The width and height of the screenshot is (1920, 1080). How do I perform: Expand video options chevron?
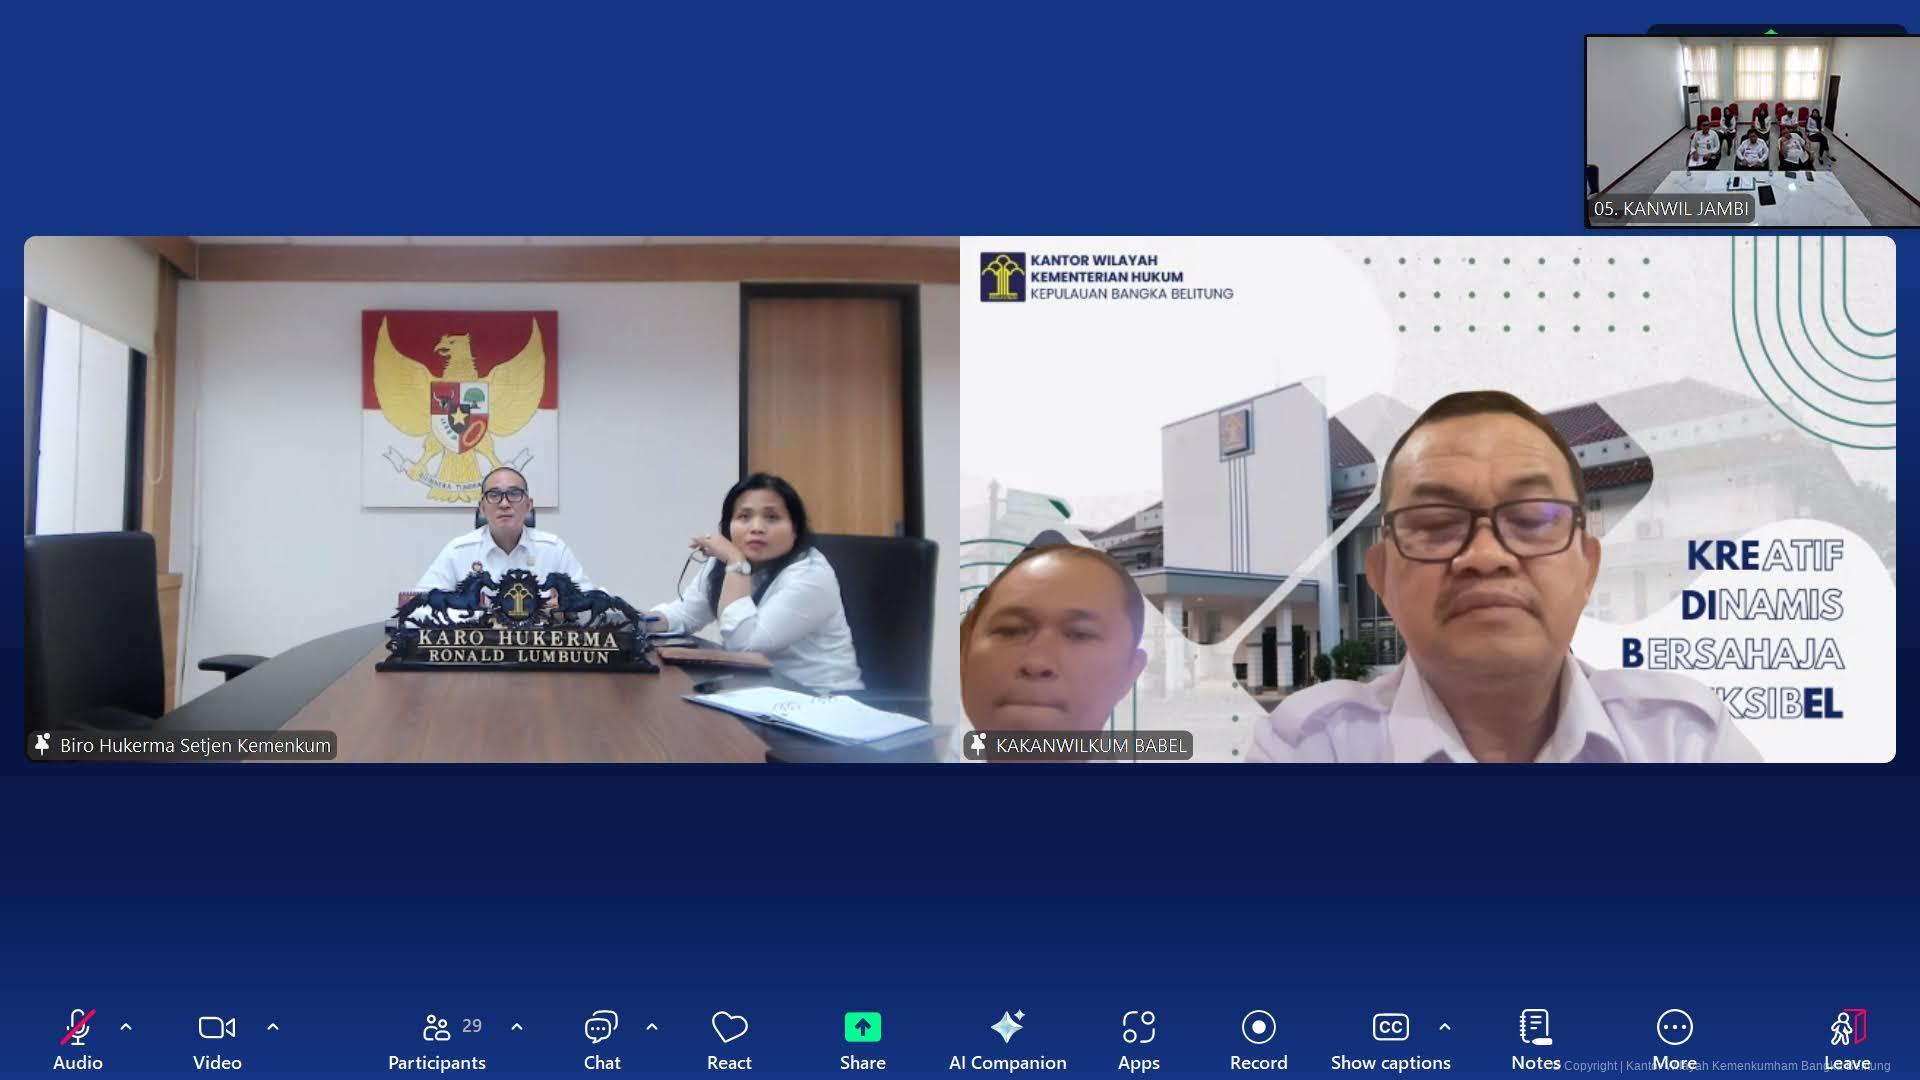273,1027
